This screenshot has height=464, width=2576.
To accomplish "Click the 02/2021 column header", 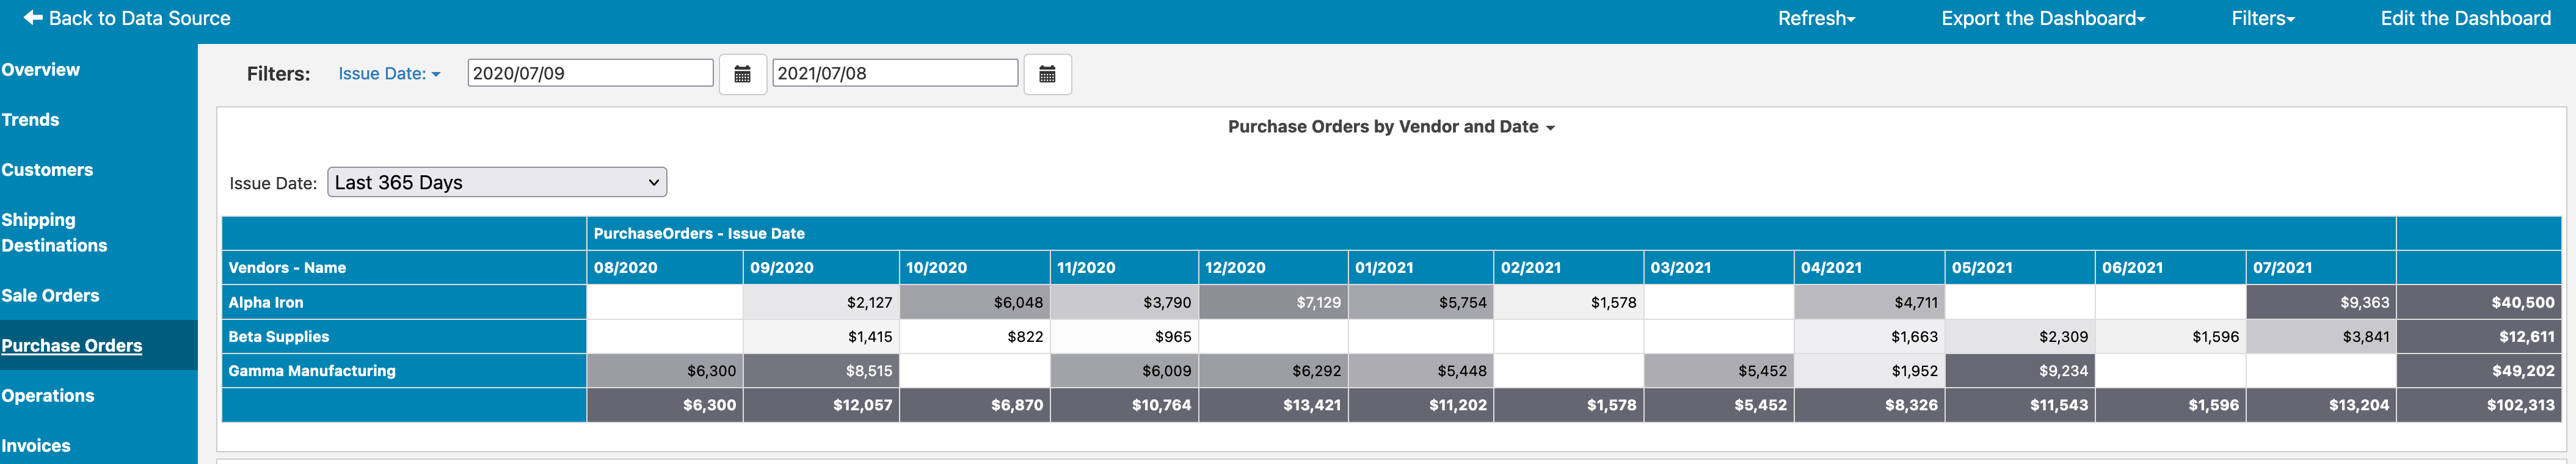I will point(1568,267).
